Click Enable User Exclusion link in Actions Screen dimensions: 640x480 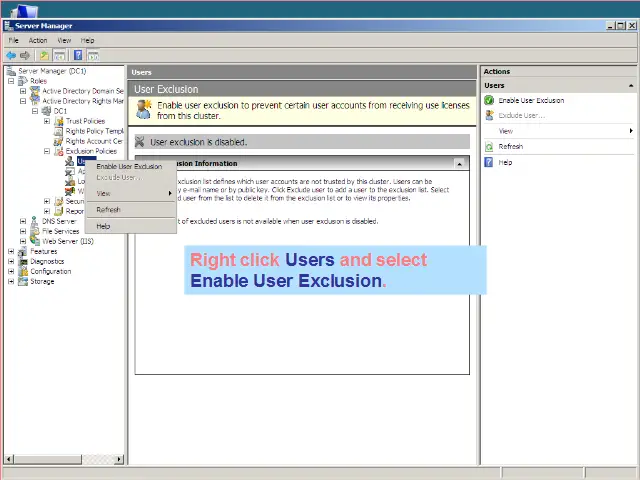531,100
